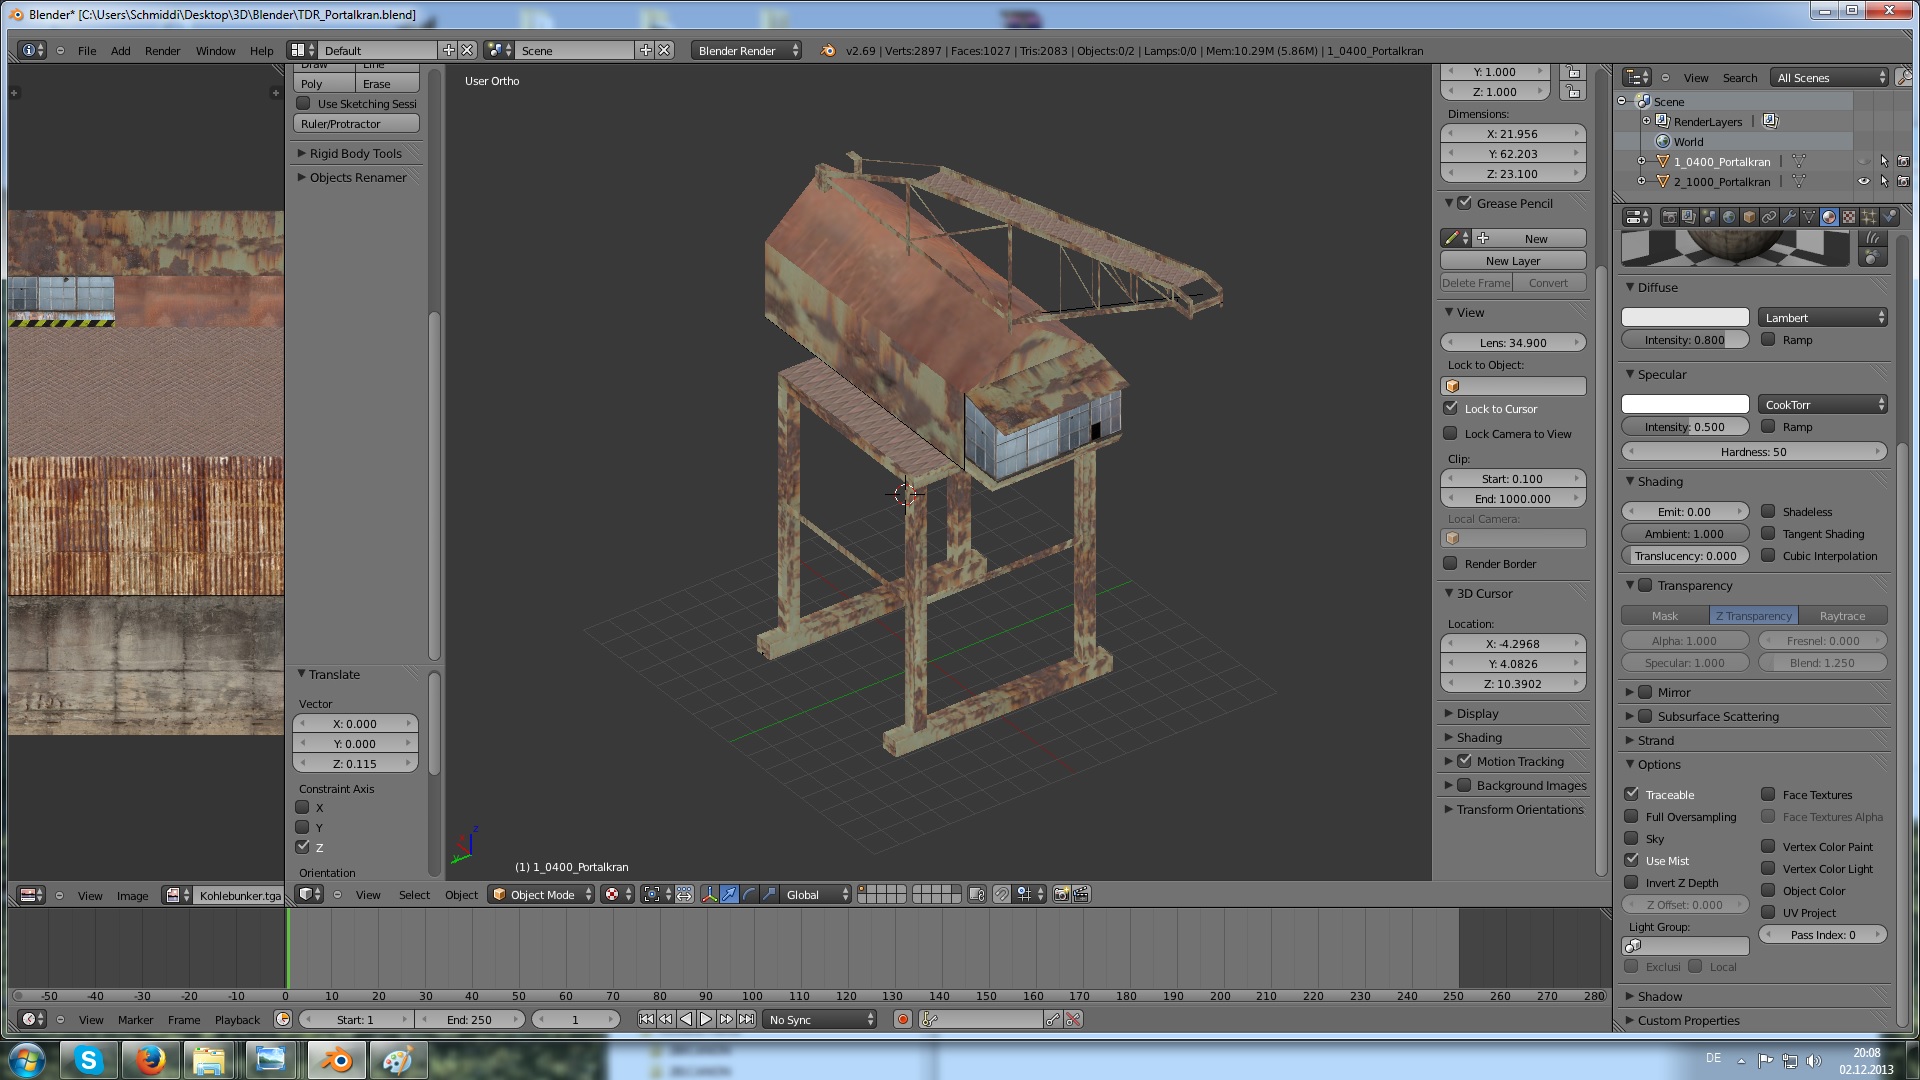Open the Texture properties tab

pos(1849,217)
